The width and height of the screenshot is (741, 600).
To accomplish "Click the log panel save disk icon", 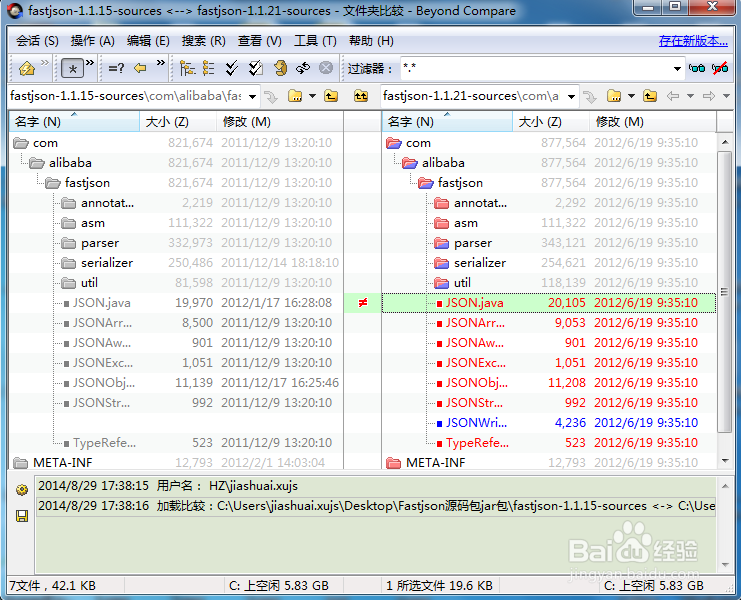I will tap(22, 516).
